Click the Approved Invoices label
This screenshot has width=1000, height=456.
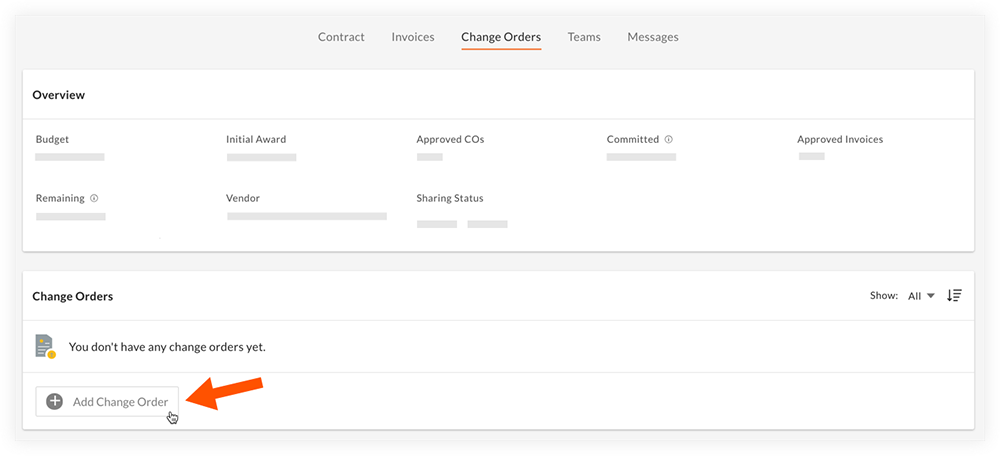click(x=840, y=139)
